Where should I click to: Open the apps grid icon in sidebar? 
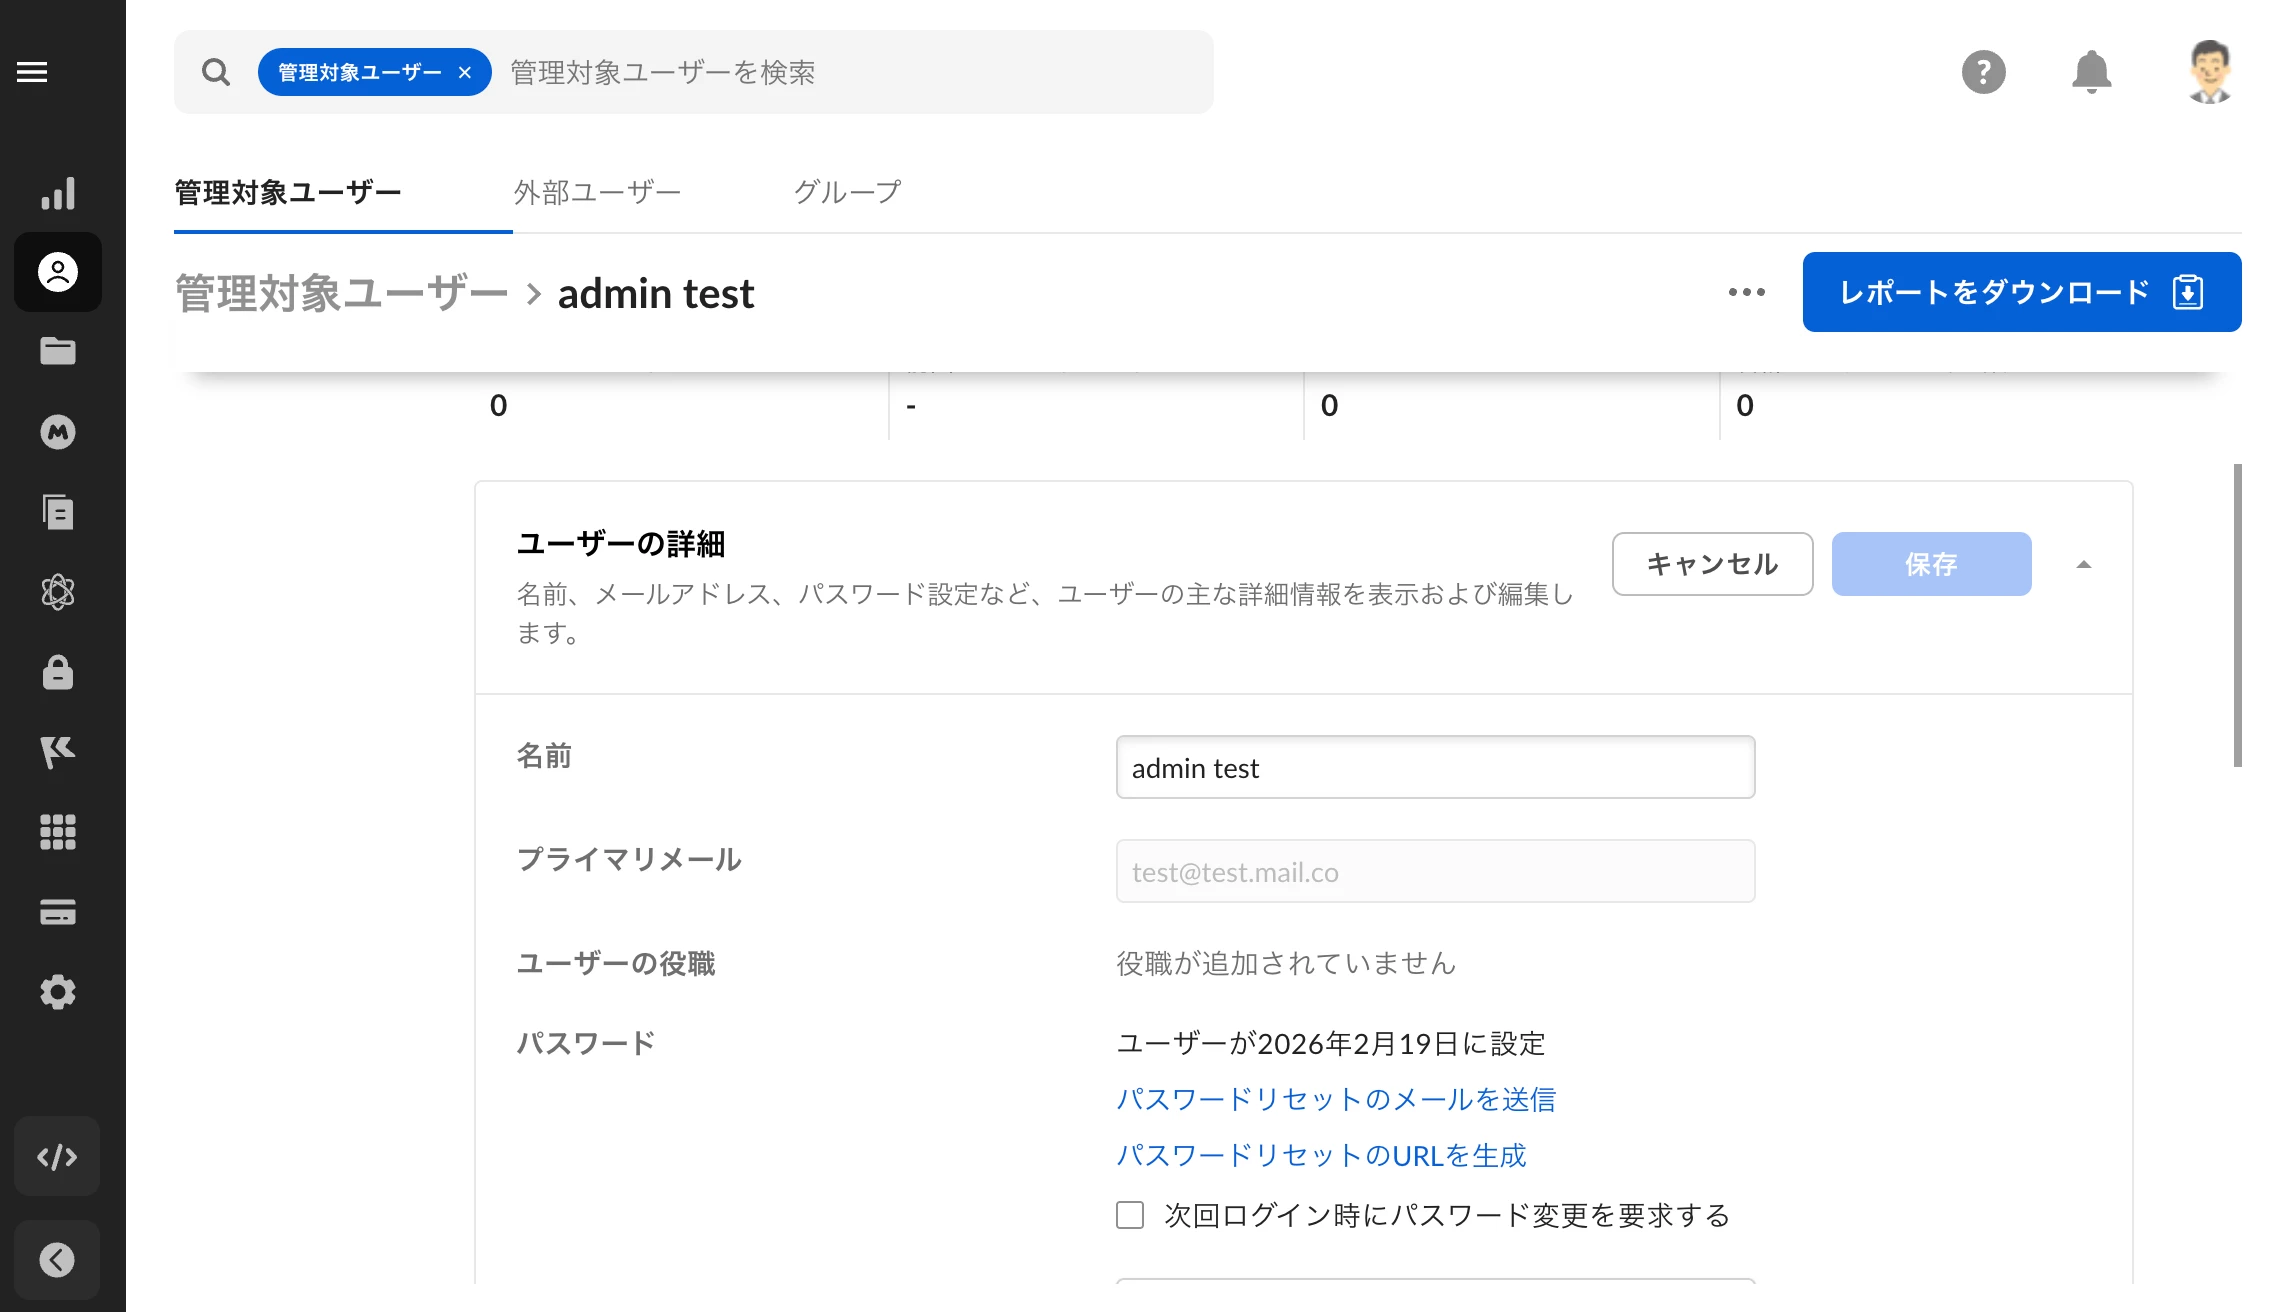point(58,832)
